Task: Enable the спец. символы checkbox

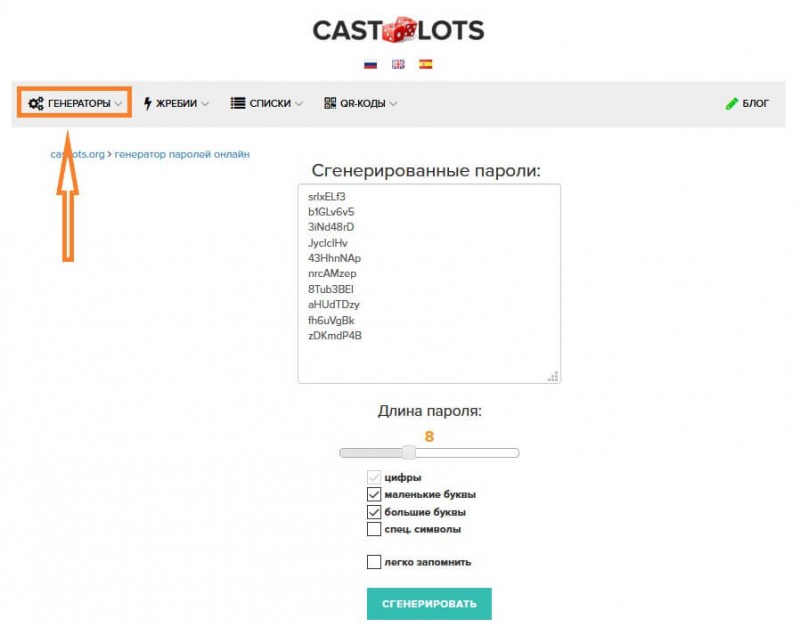Action: pyautogui.click(x=374, y=529)
